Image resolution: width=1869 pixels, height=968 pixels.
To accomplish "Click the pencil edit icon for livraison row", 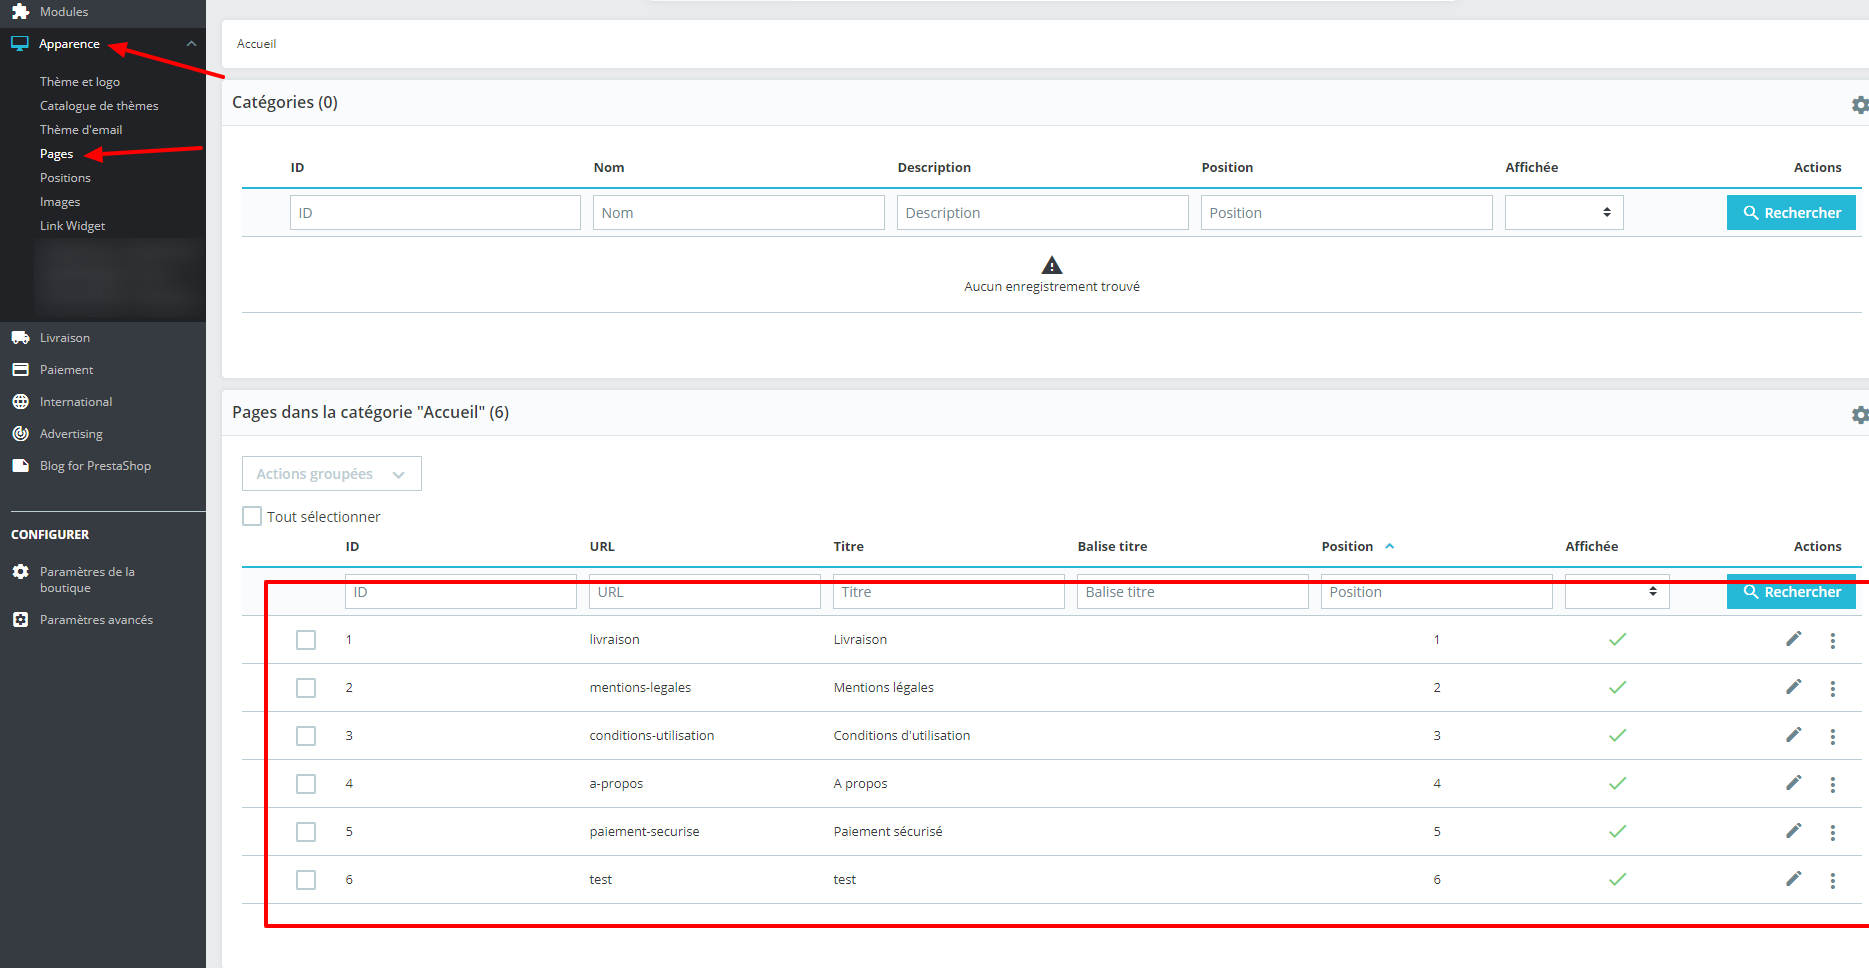I will click(x=1794, y=639).
